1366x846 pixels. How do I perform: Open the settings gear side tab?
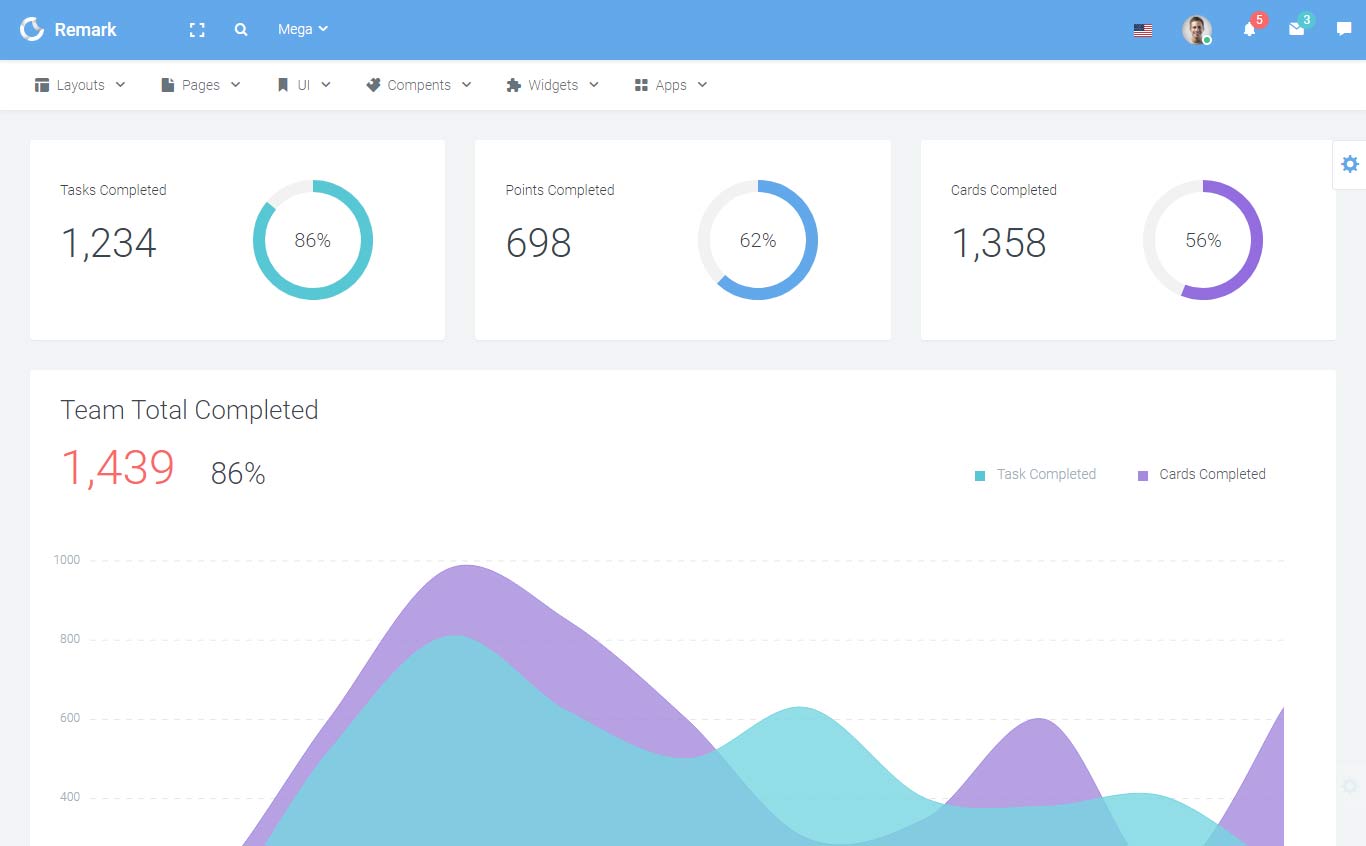pyautogui.click(x=1350, y=164)
